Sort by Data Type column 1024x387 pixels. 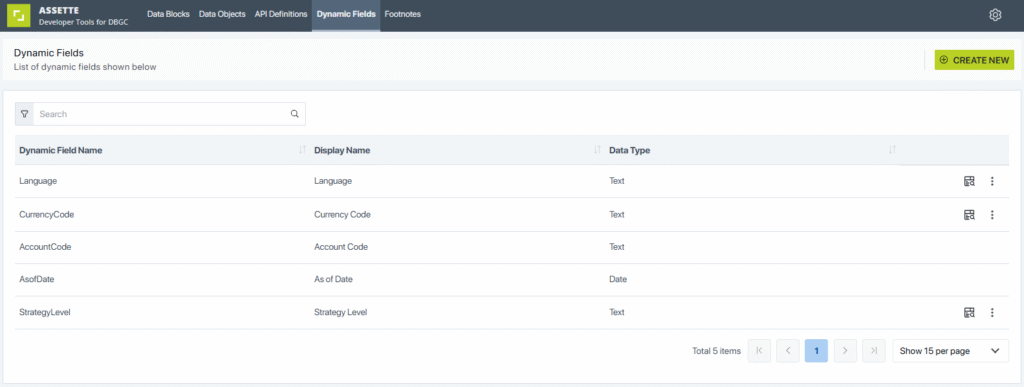[892, 150]
